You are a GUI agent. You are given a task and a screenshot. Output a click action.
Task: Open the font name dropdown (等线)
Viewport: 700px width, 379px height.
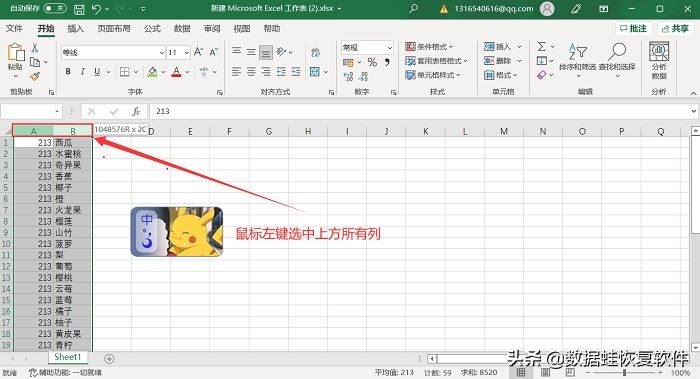tap(161, 53)
